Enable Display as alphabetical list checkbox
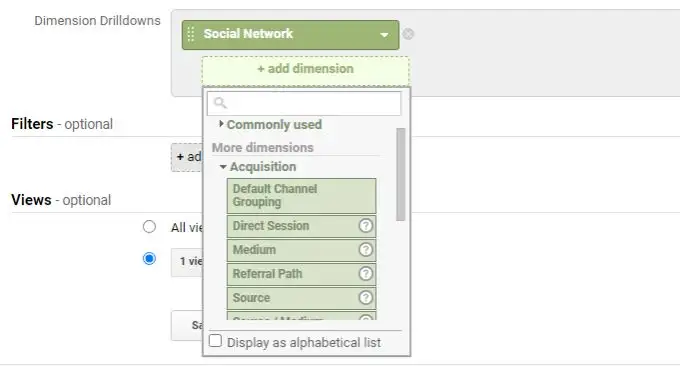680x366 pixels. [x=215, y=341]
